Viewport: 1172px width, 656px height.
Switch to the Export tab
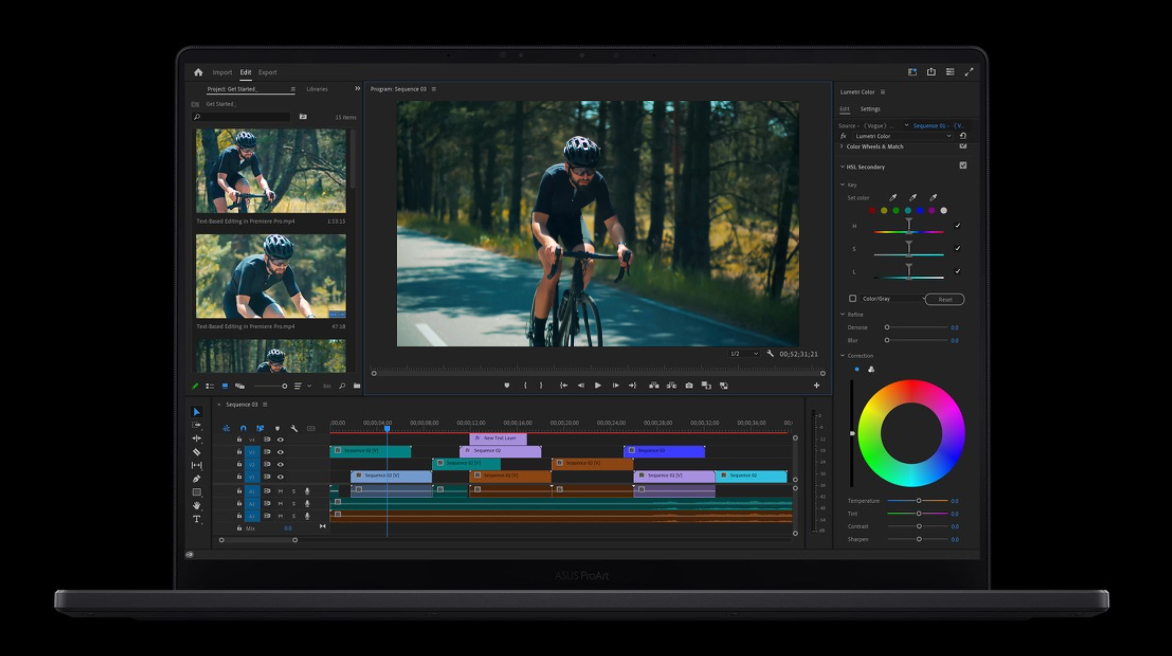coord(267,72)
